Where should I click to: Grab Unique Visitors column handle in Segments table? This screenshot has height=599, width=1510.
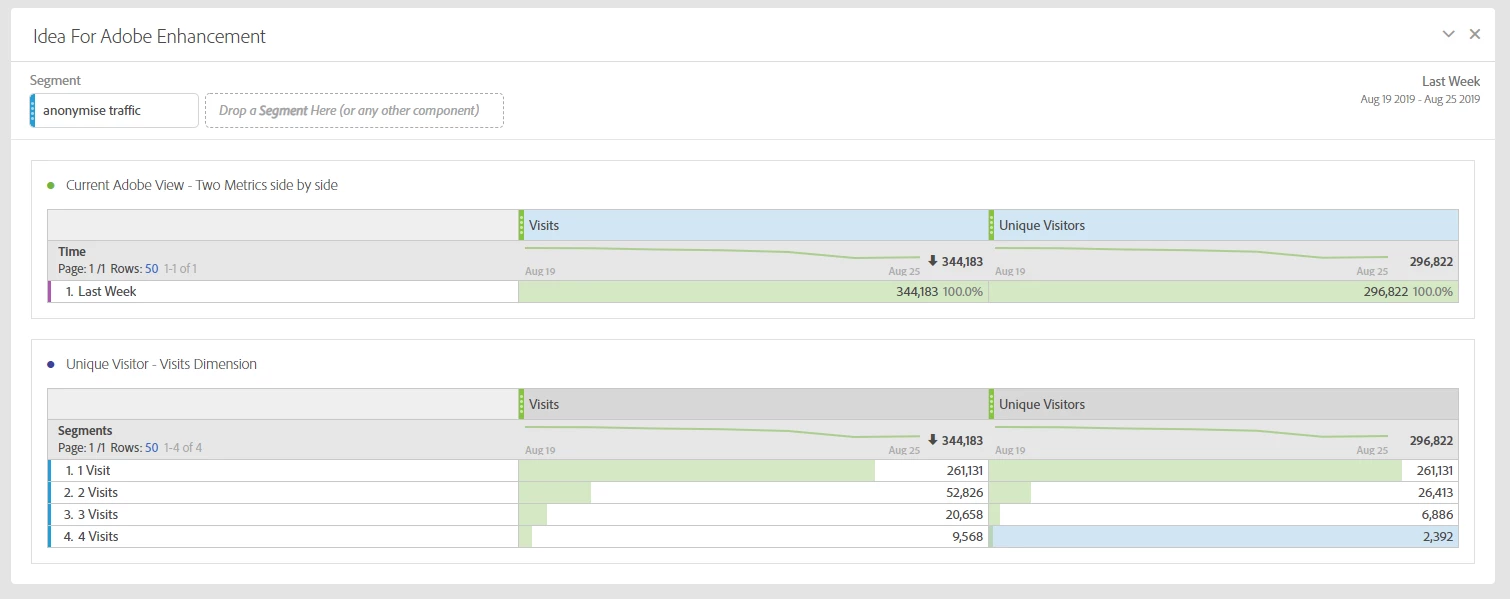tap(991, 404)
